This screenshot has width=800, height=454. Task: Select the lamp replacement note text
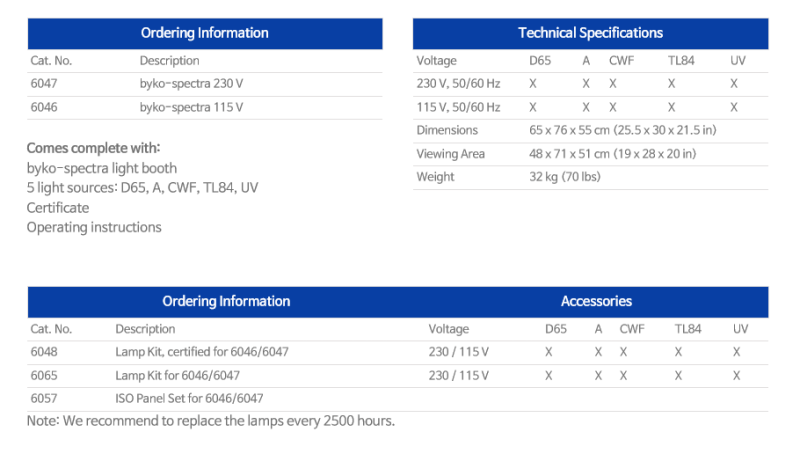click(x=211, y=421)
